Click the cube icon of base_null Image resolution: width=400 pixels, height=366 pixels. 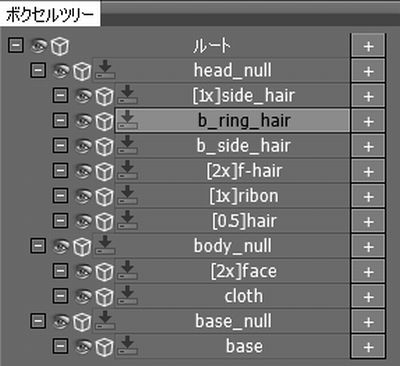click(82, 322)
